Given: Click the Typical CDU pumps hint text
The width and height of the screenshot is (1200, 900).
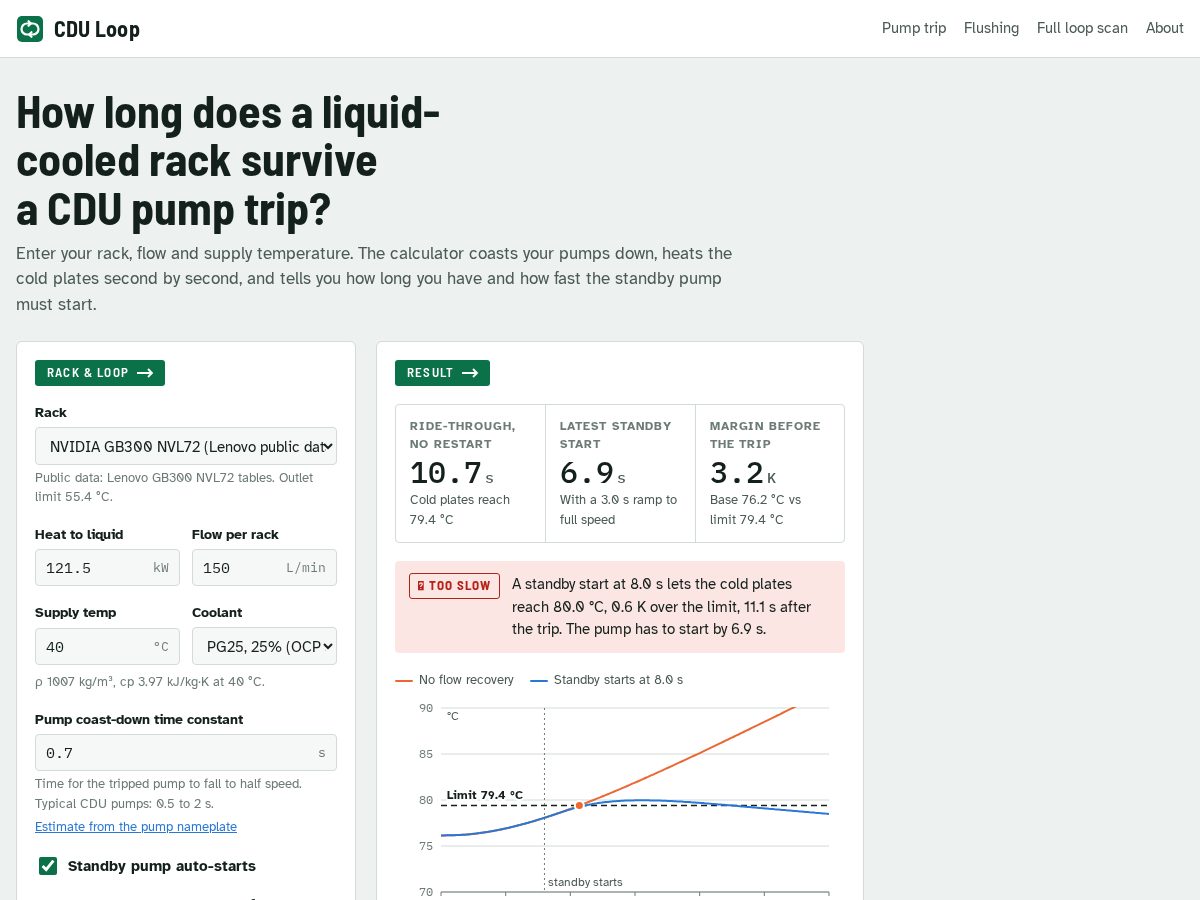Looking at the screenshot, I should coord(124,803).
